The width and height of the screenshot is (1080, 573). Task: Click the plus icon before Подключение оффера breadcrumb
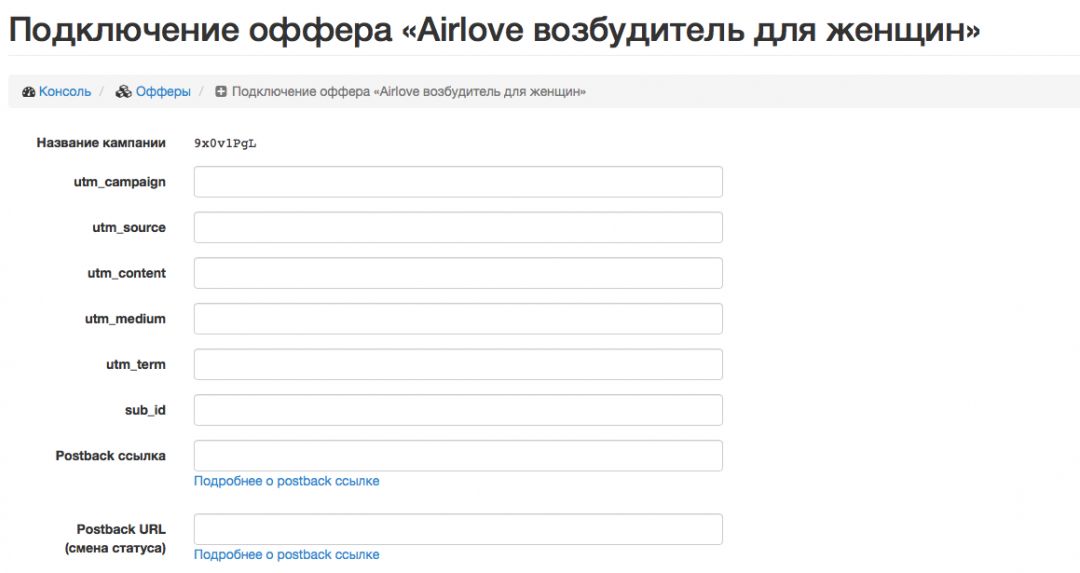click(x=220, y=92)
